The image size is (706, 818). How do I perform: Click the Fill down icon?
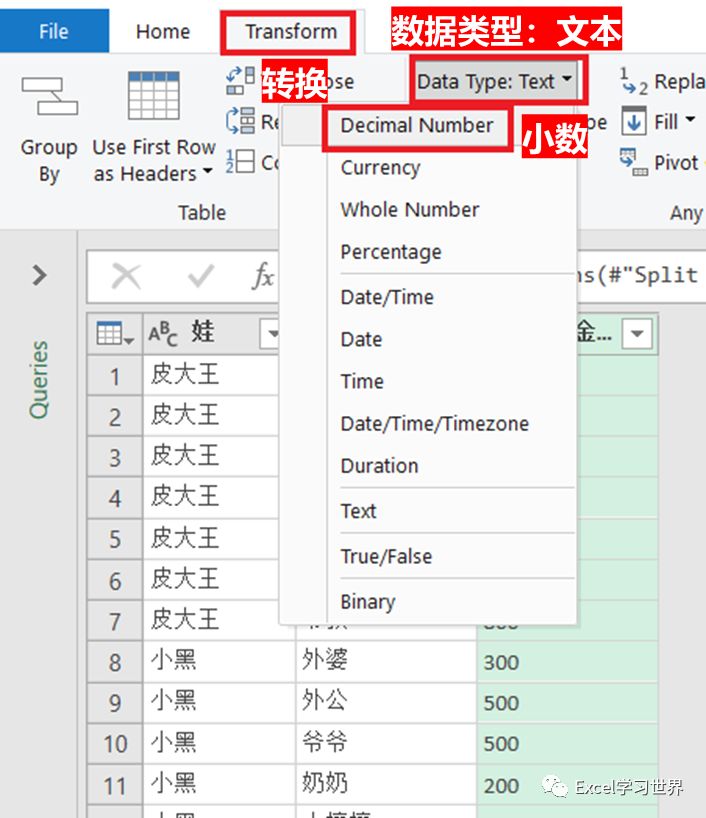point(634,121)
